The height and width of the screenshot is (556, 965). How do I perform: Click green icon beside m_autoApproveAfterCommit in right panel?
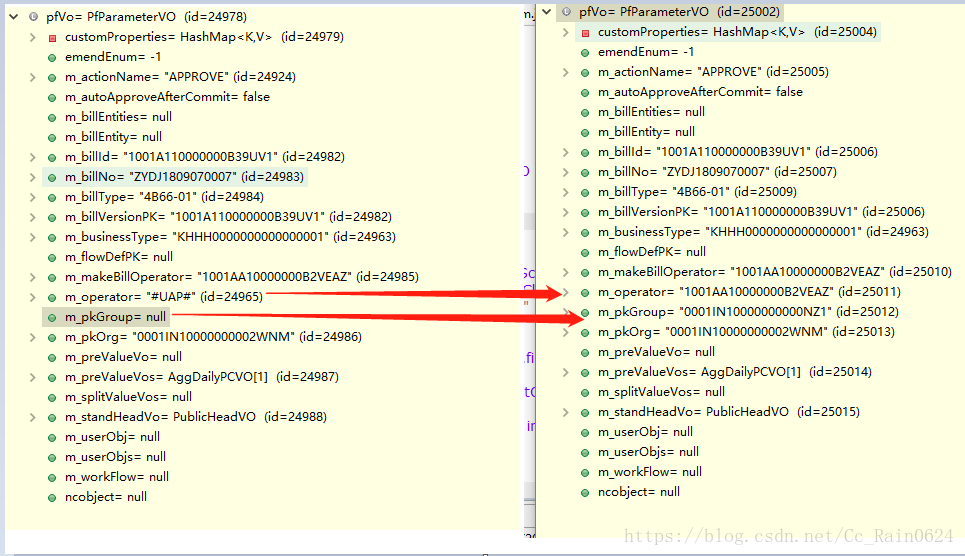[x=585, y=93]
